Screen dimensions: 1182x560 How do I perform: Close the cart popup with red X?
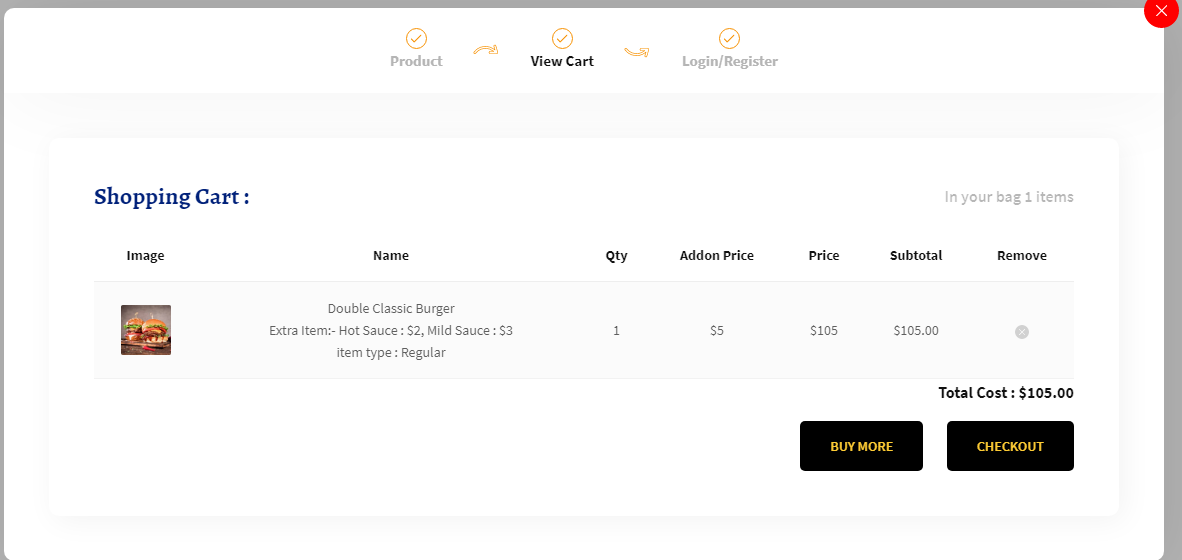pos(1162,11)
